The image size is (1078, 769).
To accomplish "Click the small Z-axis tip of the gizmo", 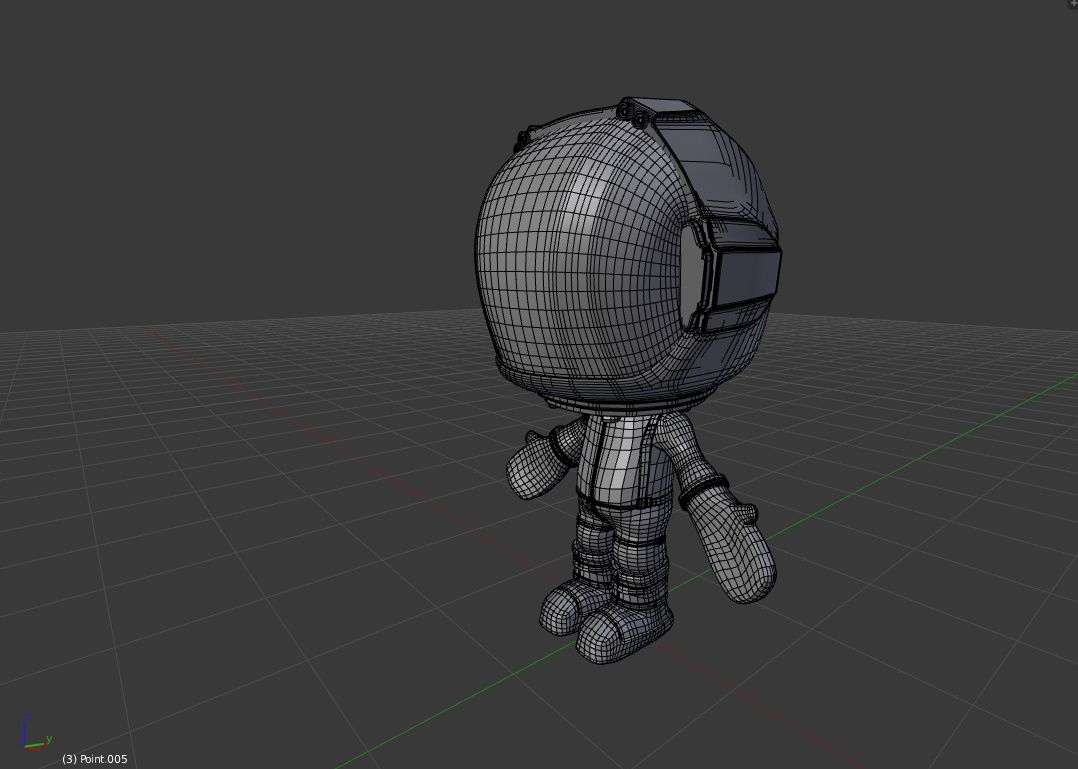I will (28, 717).
